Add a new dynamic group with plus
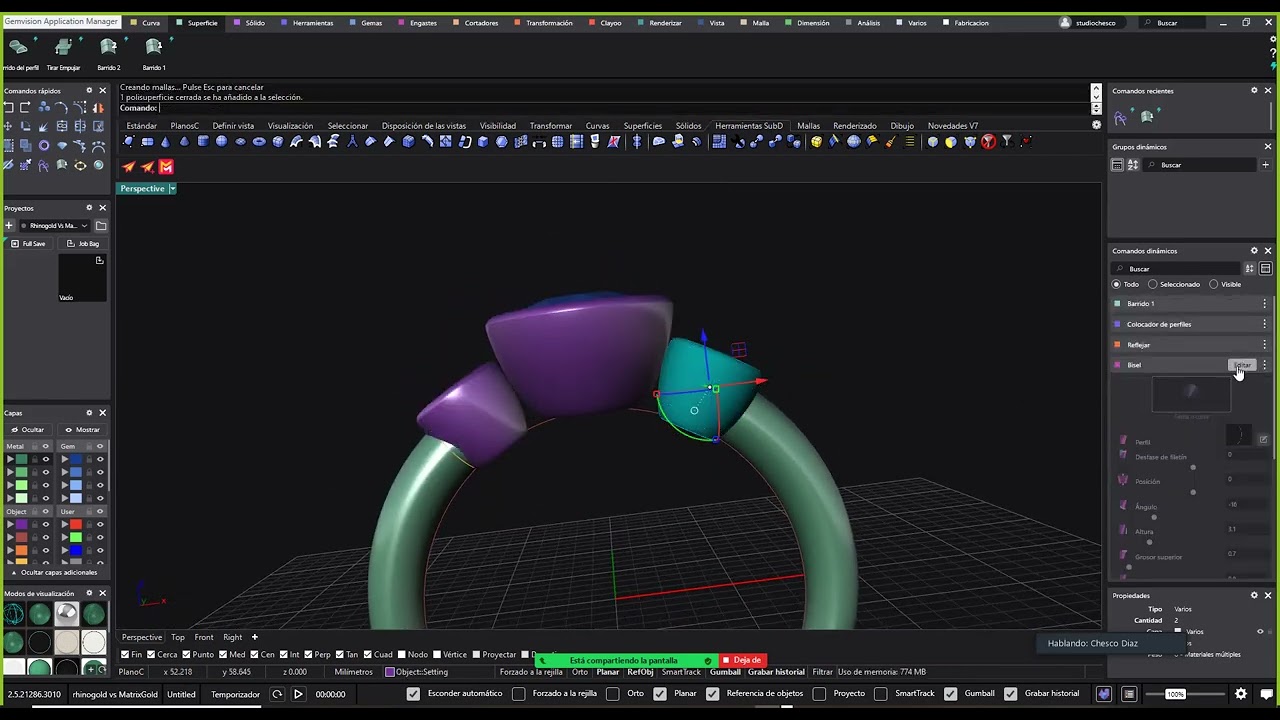This screenshot has width=1280, height=720. 1265,165
